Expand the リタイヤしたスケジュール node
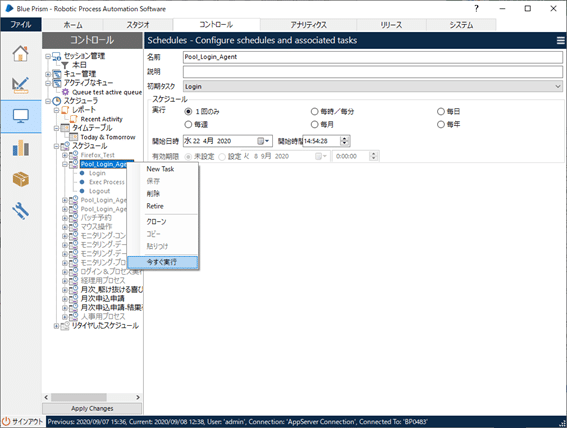The height and width of the screenshot is (428, 567). pyautogui.click(x=56, y=326)
